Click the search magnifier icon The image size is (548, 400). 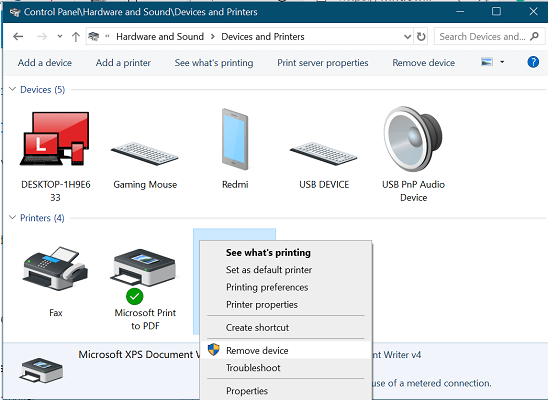click(534, 36)
